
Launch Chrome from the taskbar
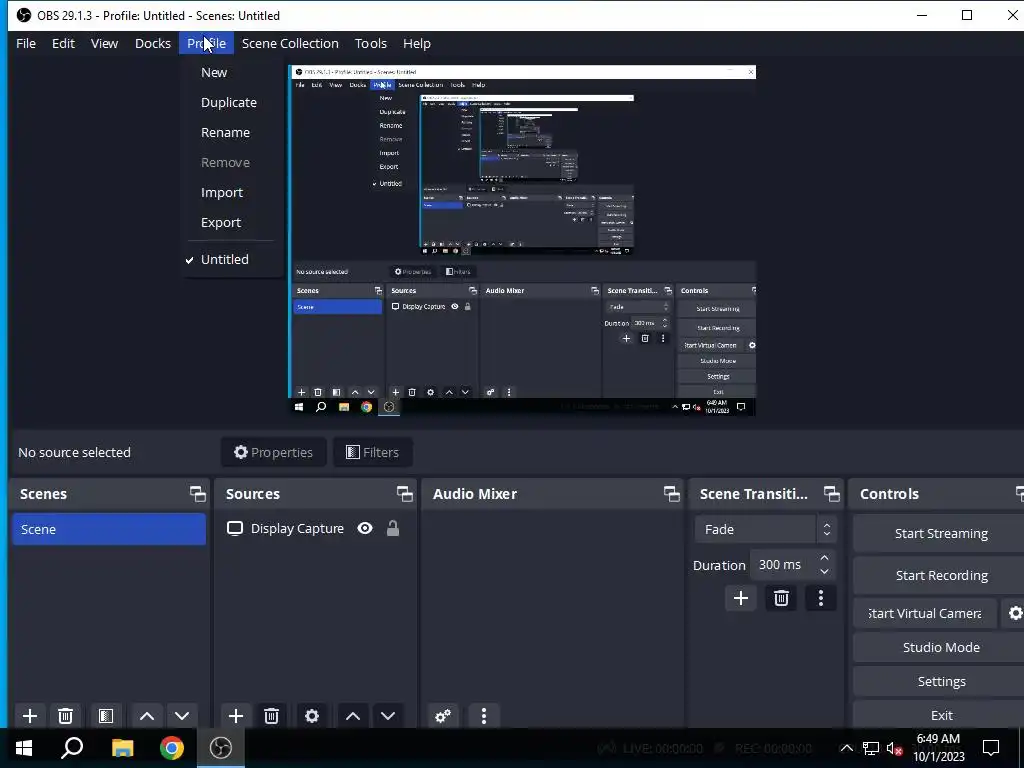[x=172, y=748]
